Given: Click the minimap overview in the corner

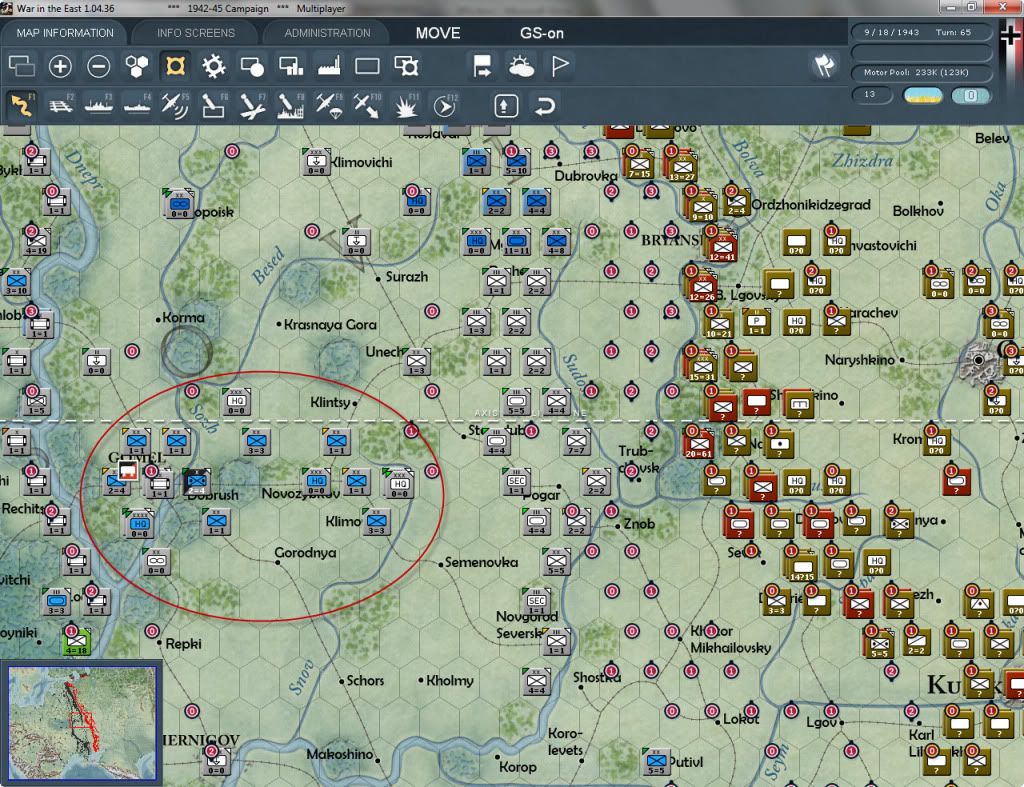Looking at the screenshot, I should point(82,723).
